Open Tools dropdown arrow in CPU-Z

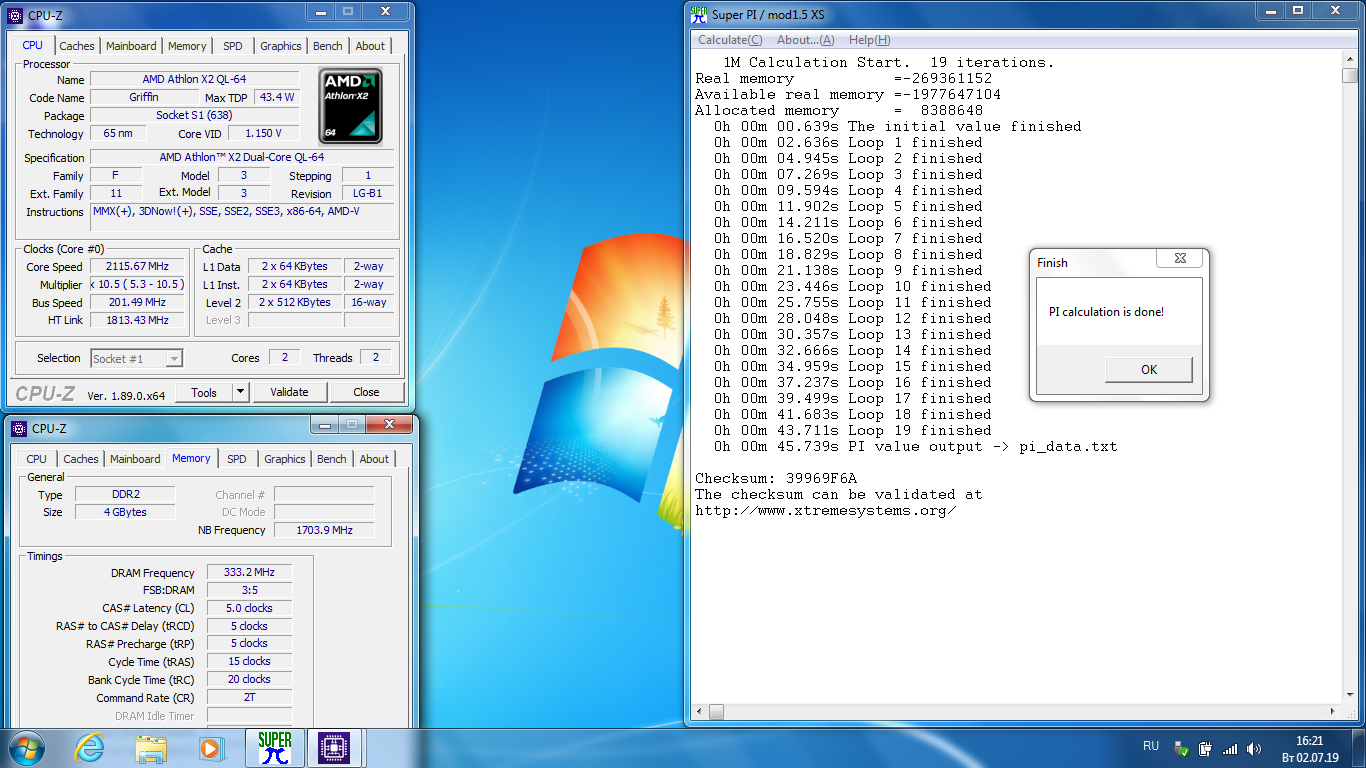tap(240, 392)
